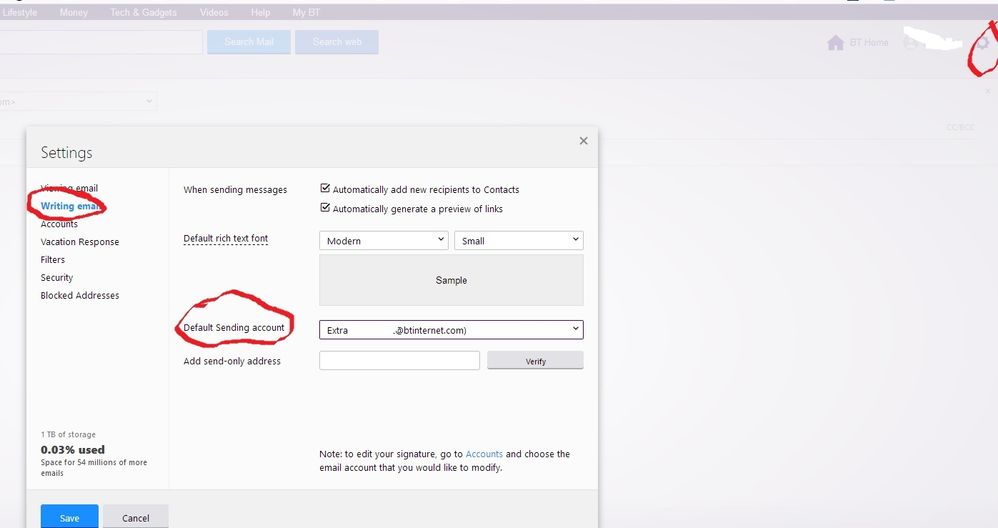Open the settings gear icon
Screen dimensions: 998x528
[x=982, y=43]
